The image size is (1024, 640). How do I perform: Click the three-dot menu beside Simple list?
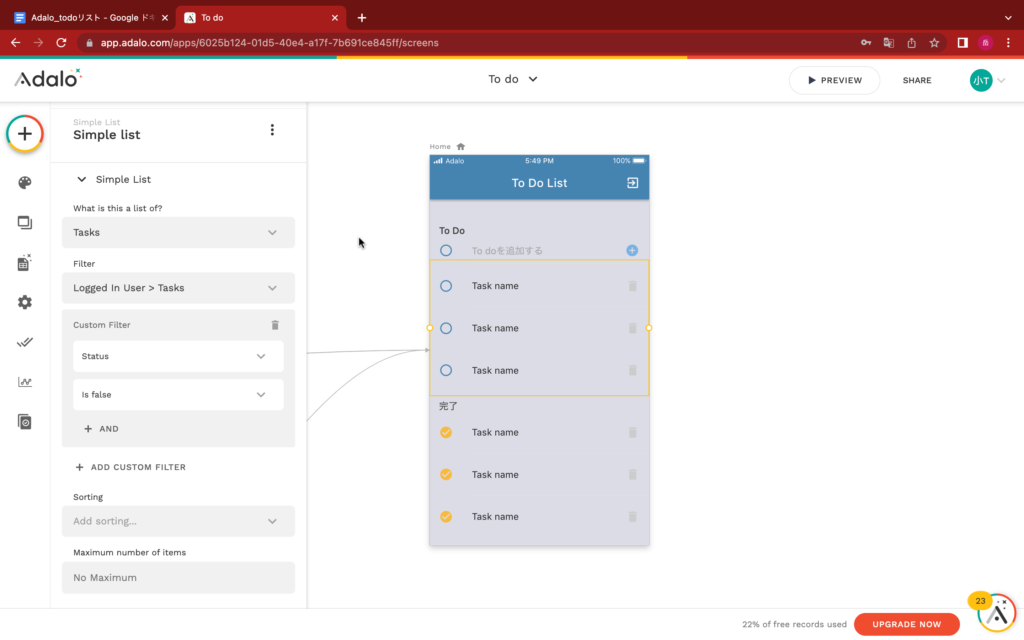click(x=272, y=130)
